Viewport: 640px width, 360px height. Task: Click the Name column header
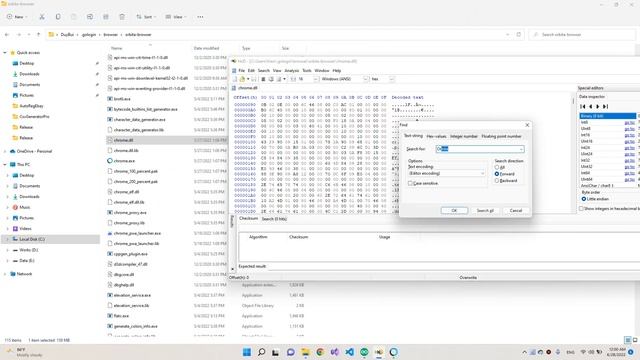pos(117,48)
